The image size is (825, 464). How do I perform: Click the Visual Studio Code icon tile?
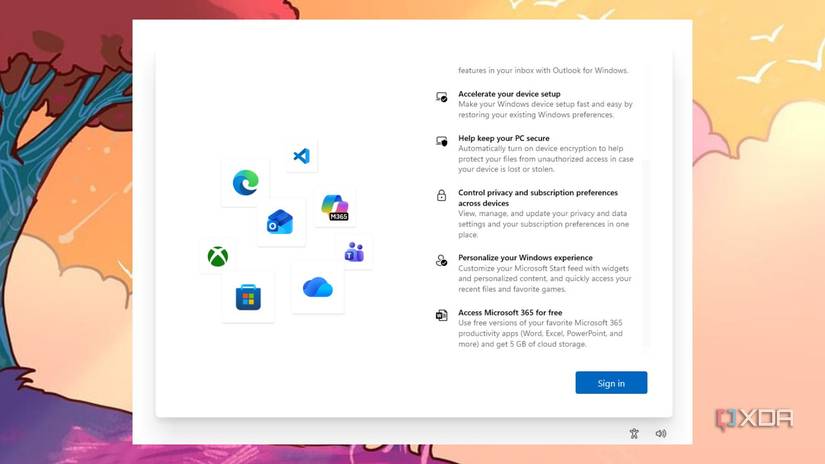[301, 156]
